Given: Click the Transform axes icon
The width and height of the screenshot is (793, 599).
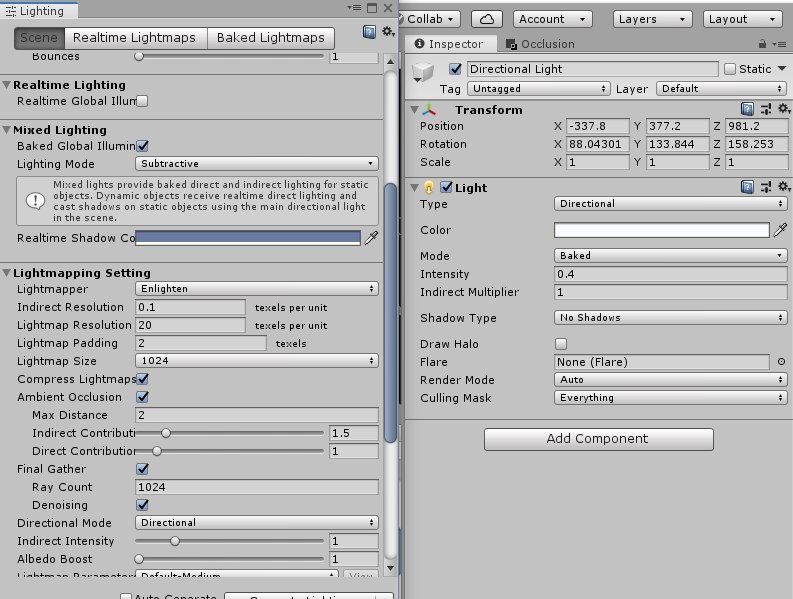Looking at the screenshot, I should pyautogui.click(x=429, y=110).
